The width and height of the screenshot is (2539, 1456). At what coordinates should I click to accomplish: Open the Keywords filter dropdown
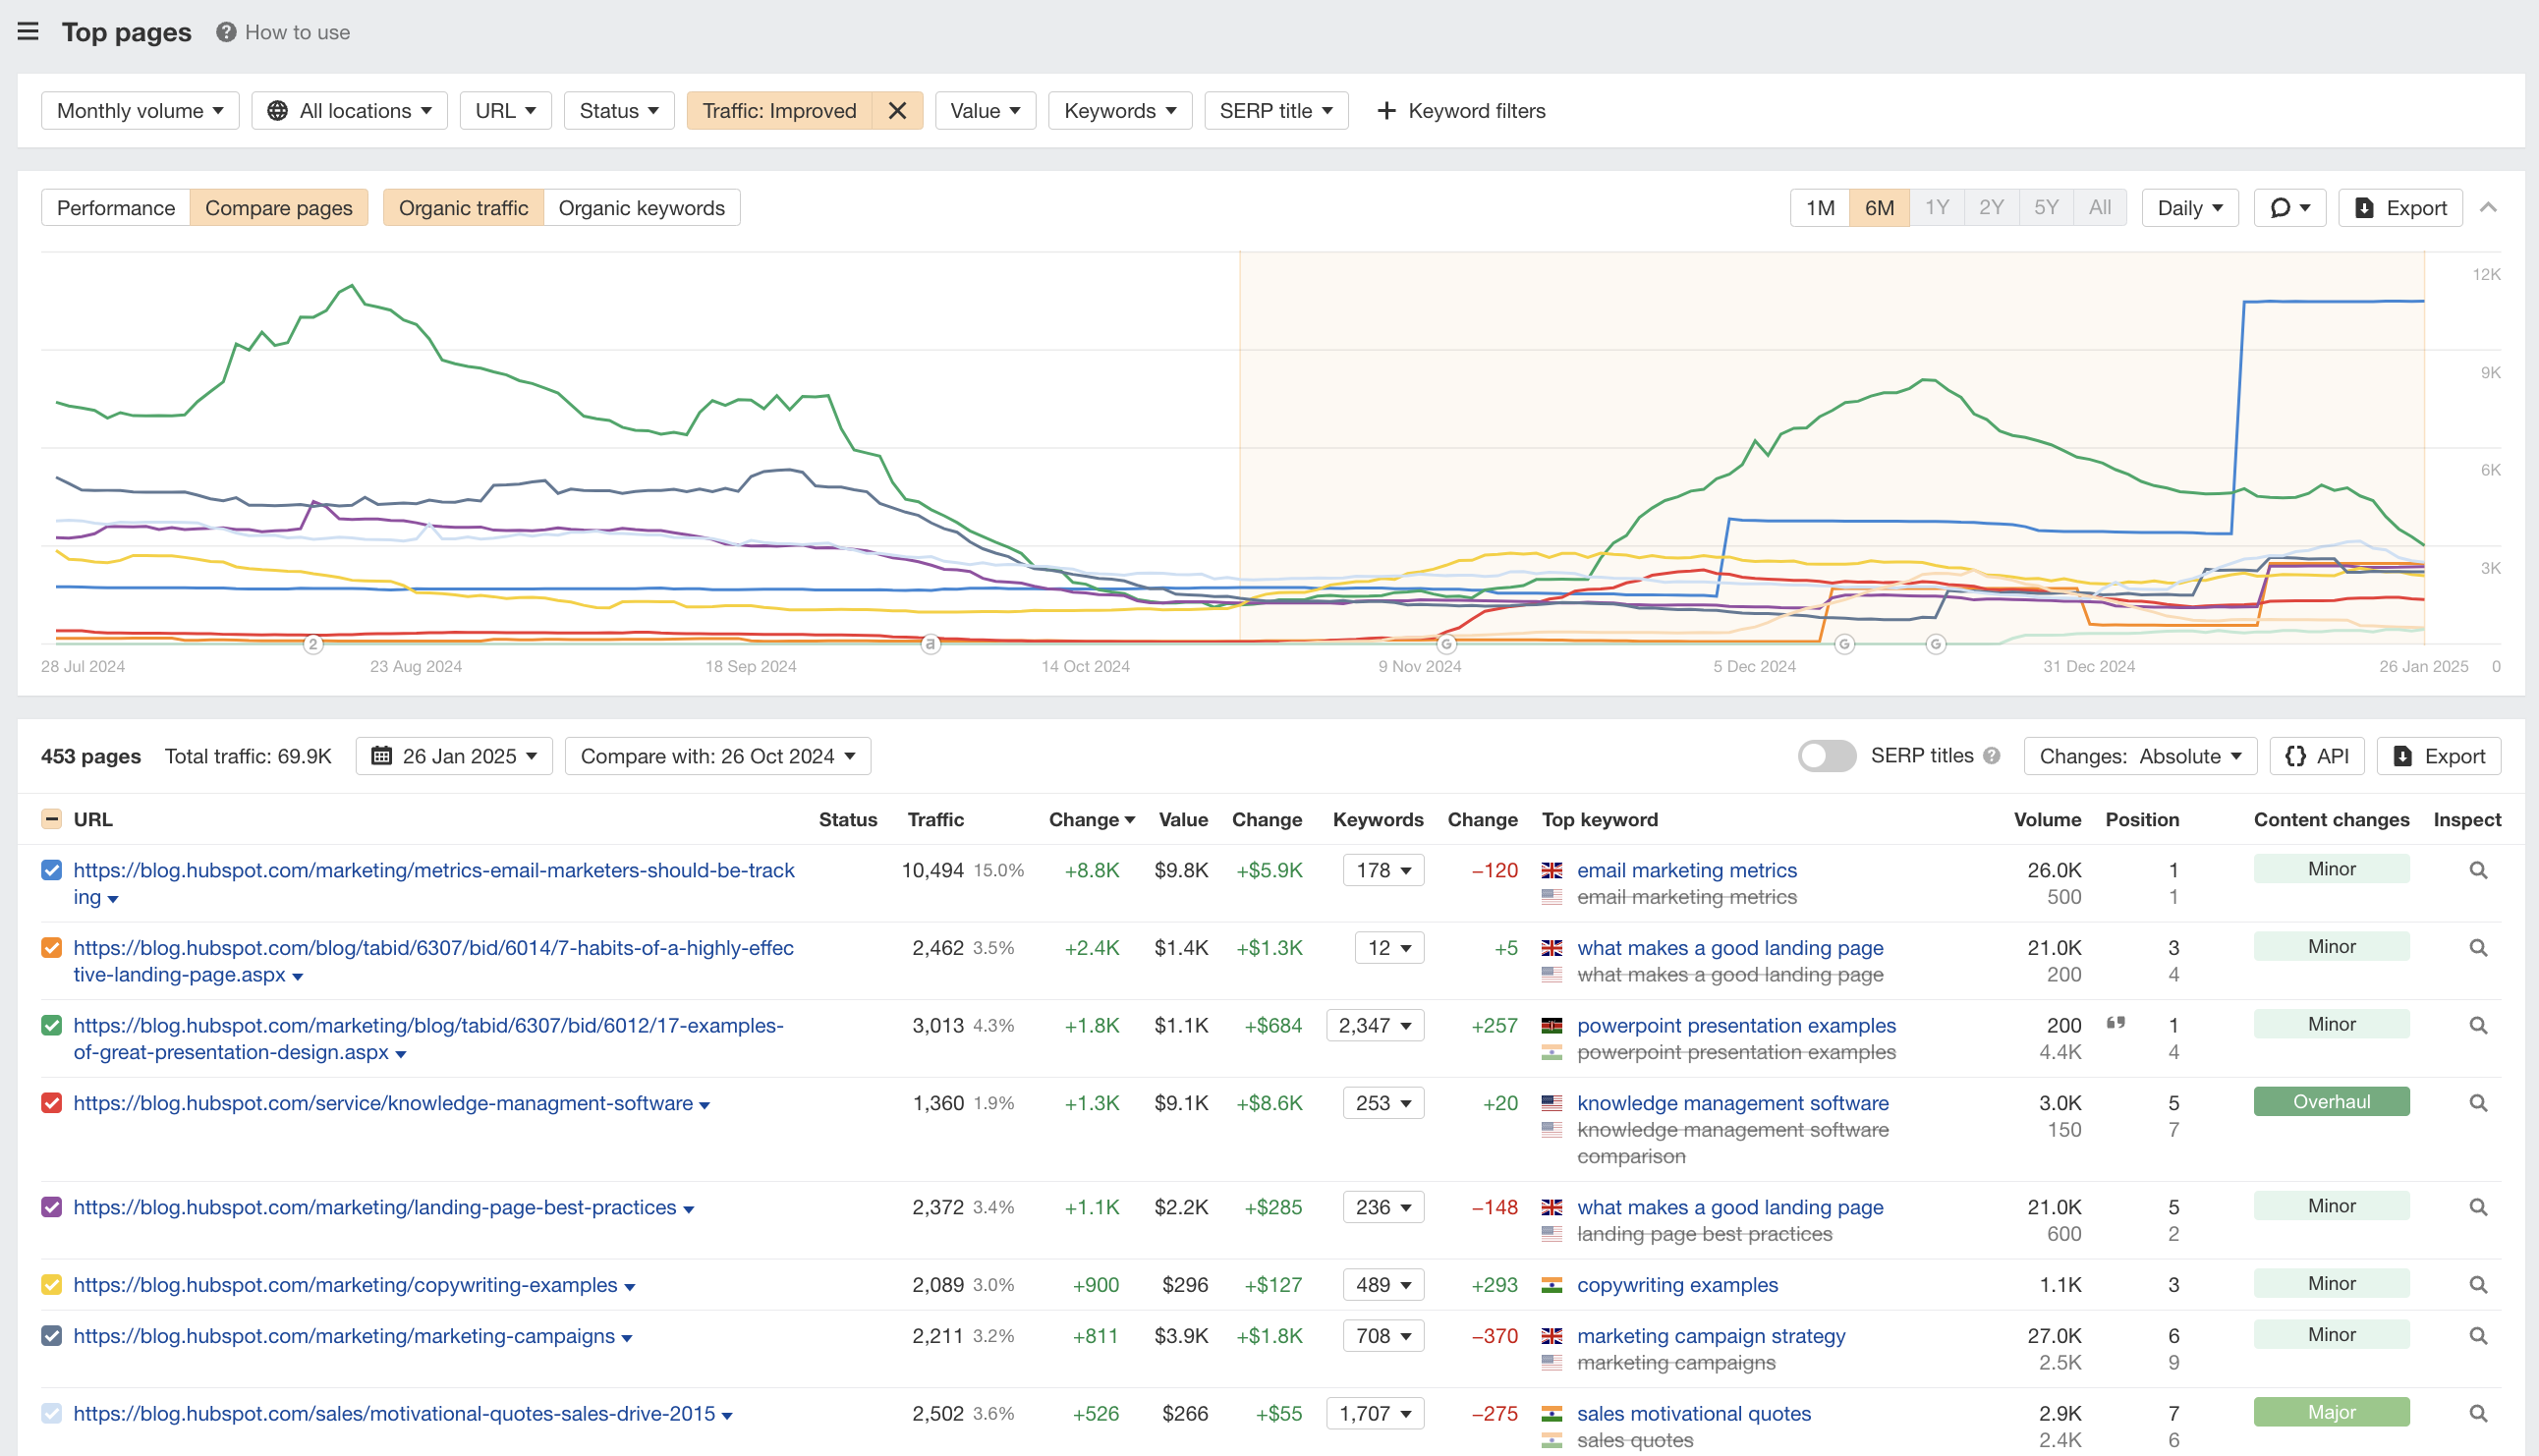1120,110
